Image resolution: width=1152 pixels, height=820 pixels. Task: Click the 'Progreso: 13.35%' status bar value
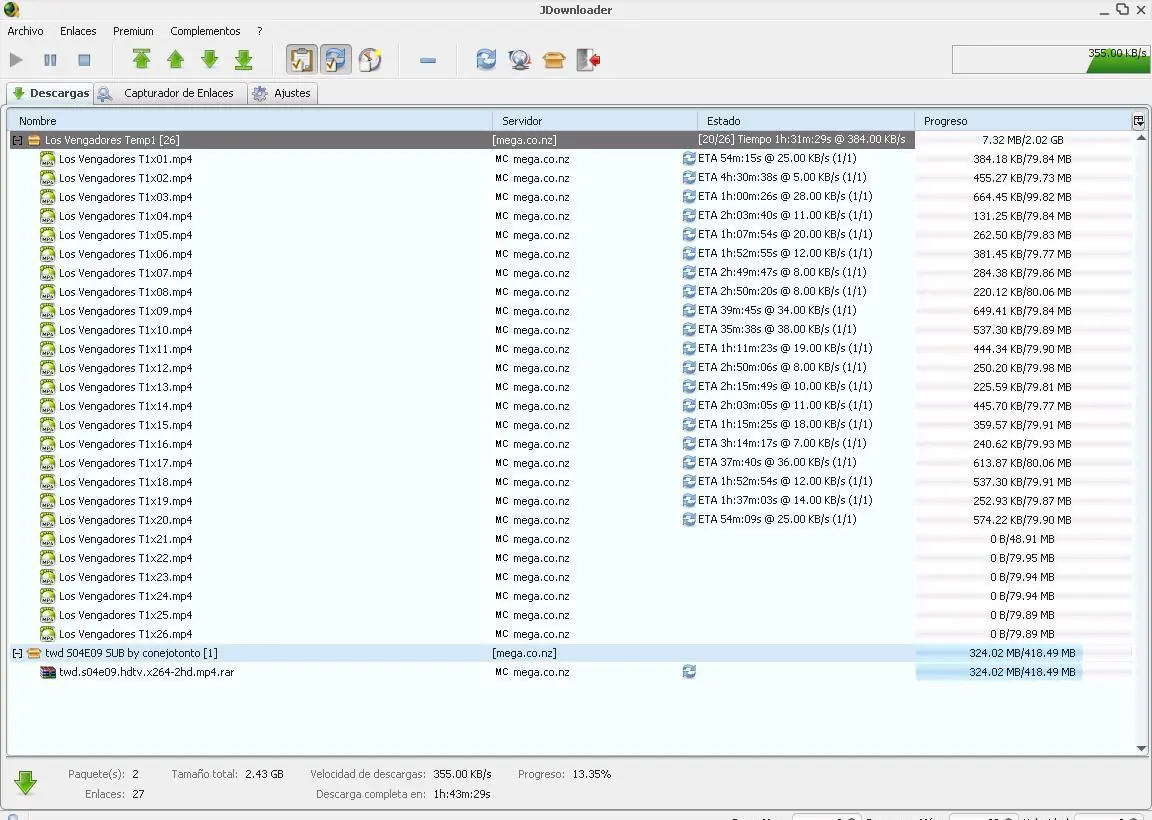(x=564, y=774)
